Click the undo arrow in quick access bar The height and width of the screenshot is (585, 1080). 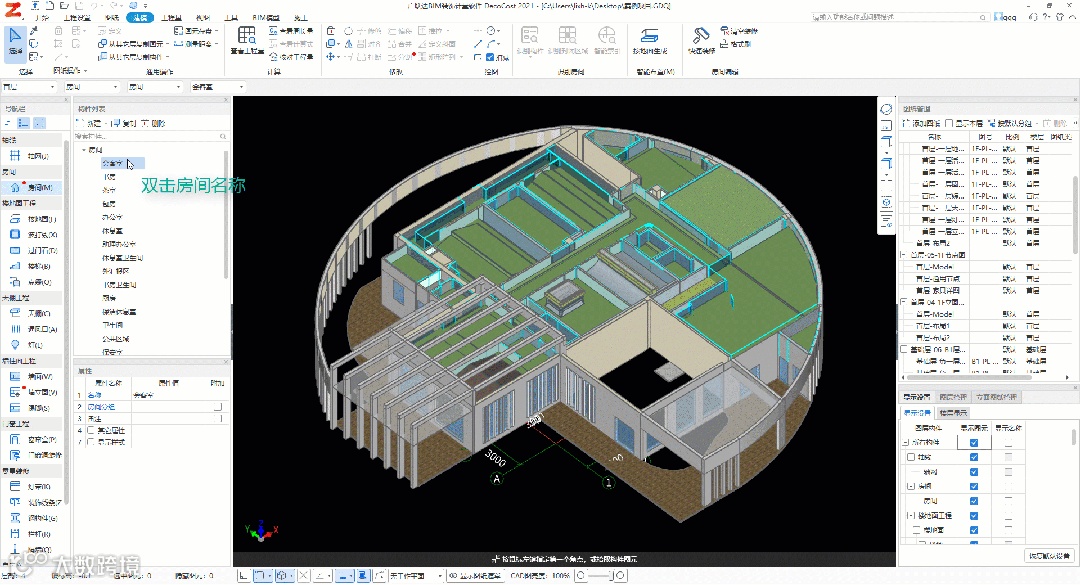93,6
